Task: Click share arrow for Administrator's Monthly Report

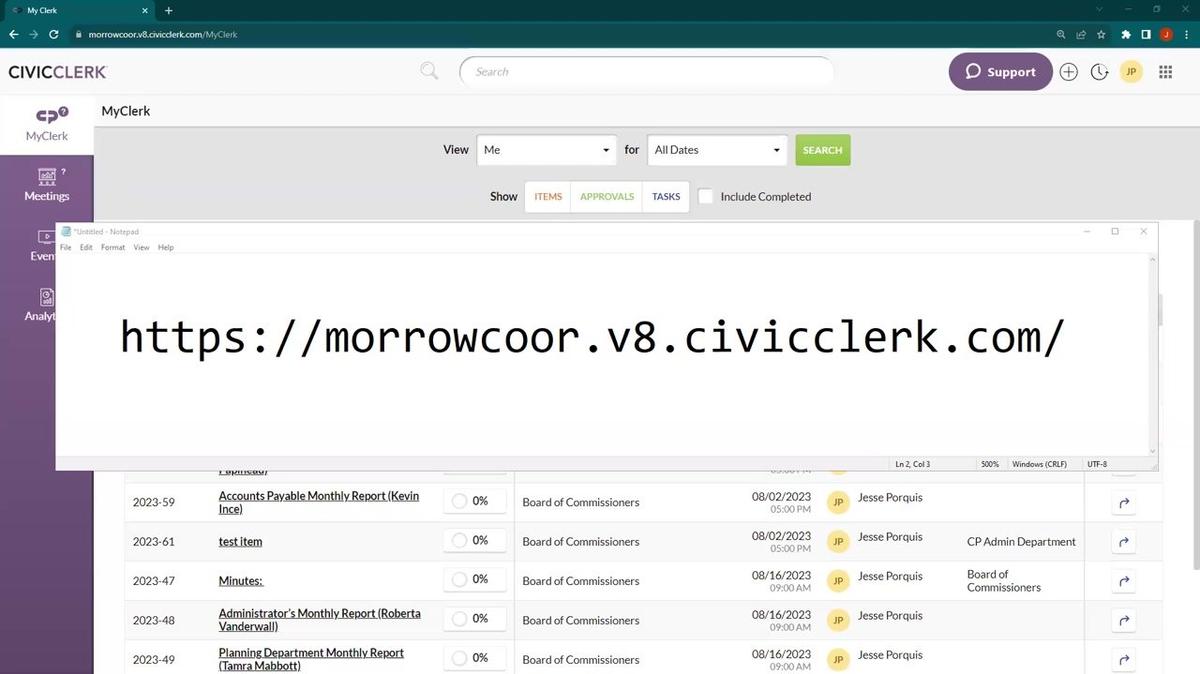Action: [x=1124, y=620]
